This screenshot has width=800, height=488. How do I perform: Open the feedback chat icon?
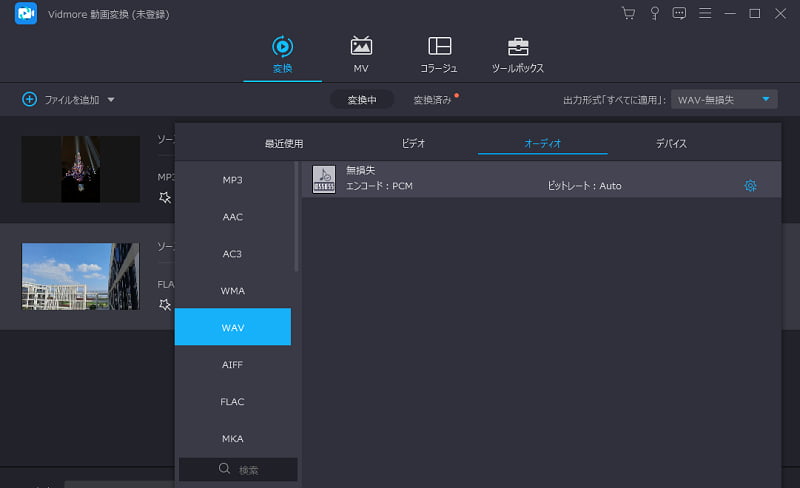679,13
